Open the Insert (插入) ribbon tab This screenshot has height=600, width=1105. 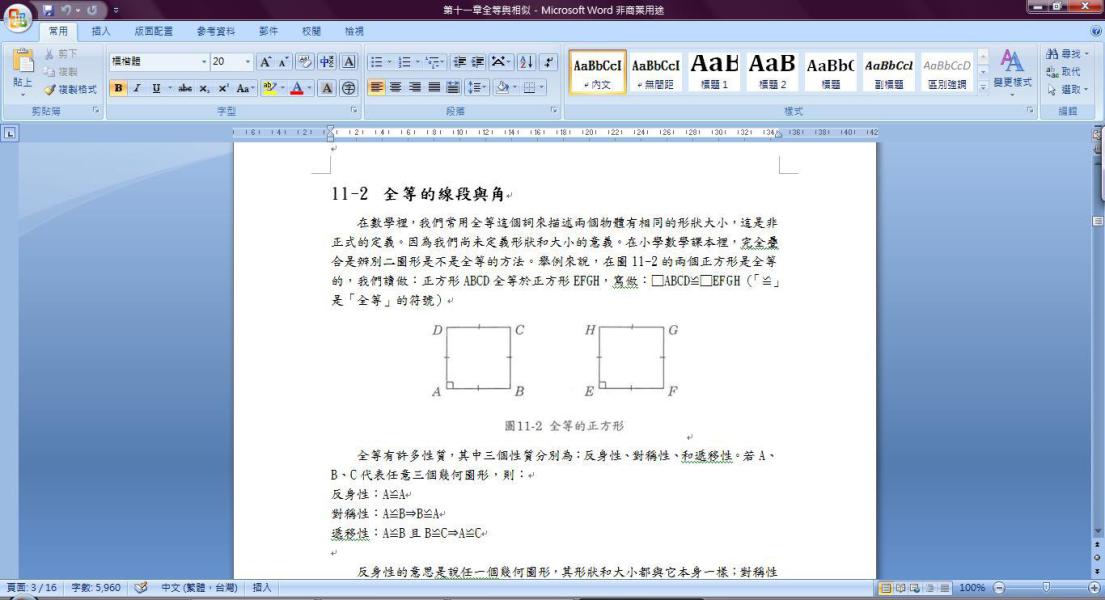pos(101,31)
